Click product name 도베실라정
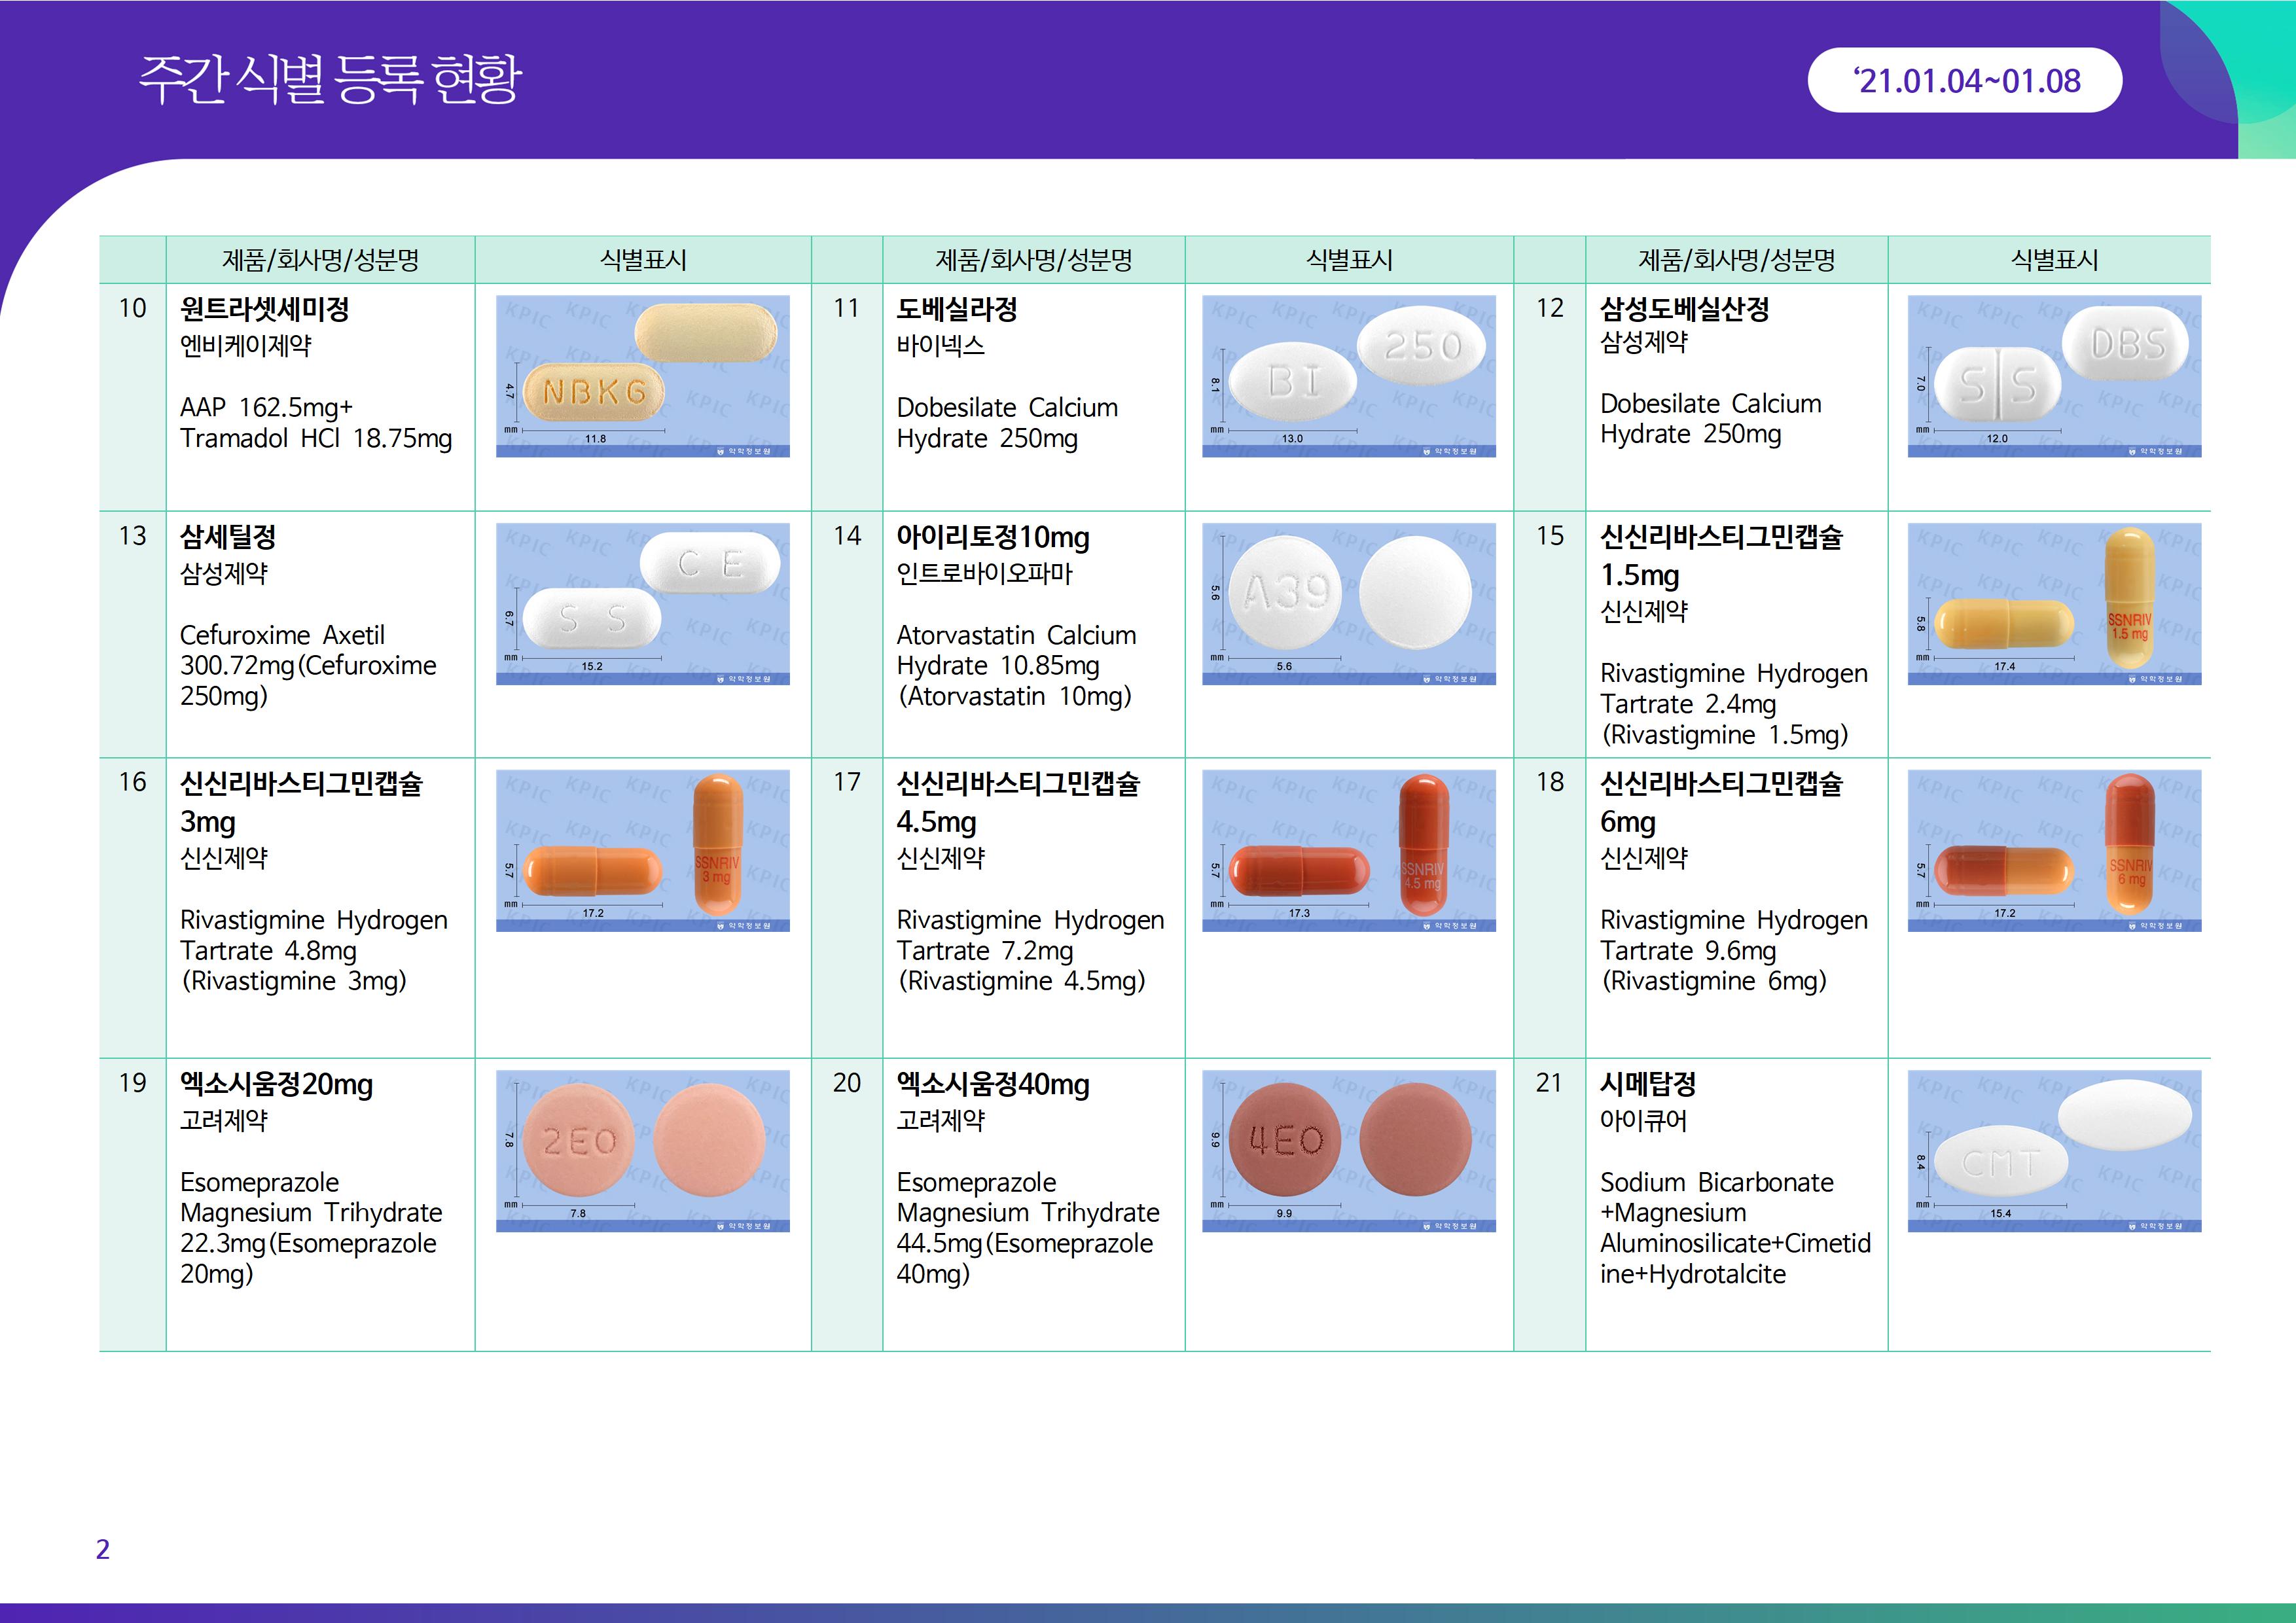The image size is (2296, 1623). click(x=956, y=309)
